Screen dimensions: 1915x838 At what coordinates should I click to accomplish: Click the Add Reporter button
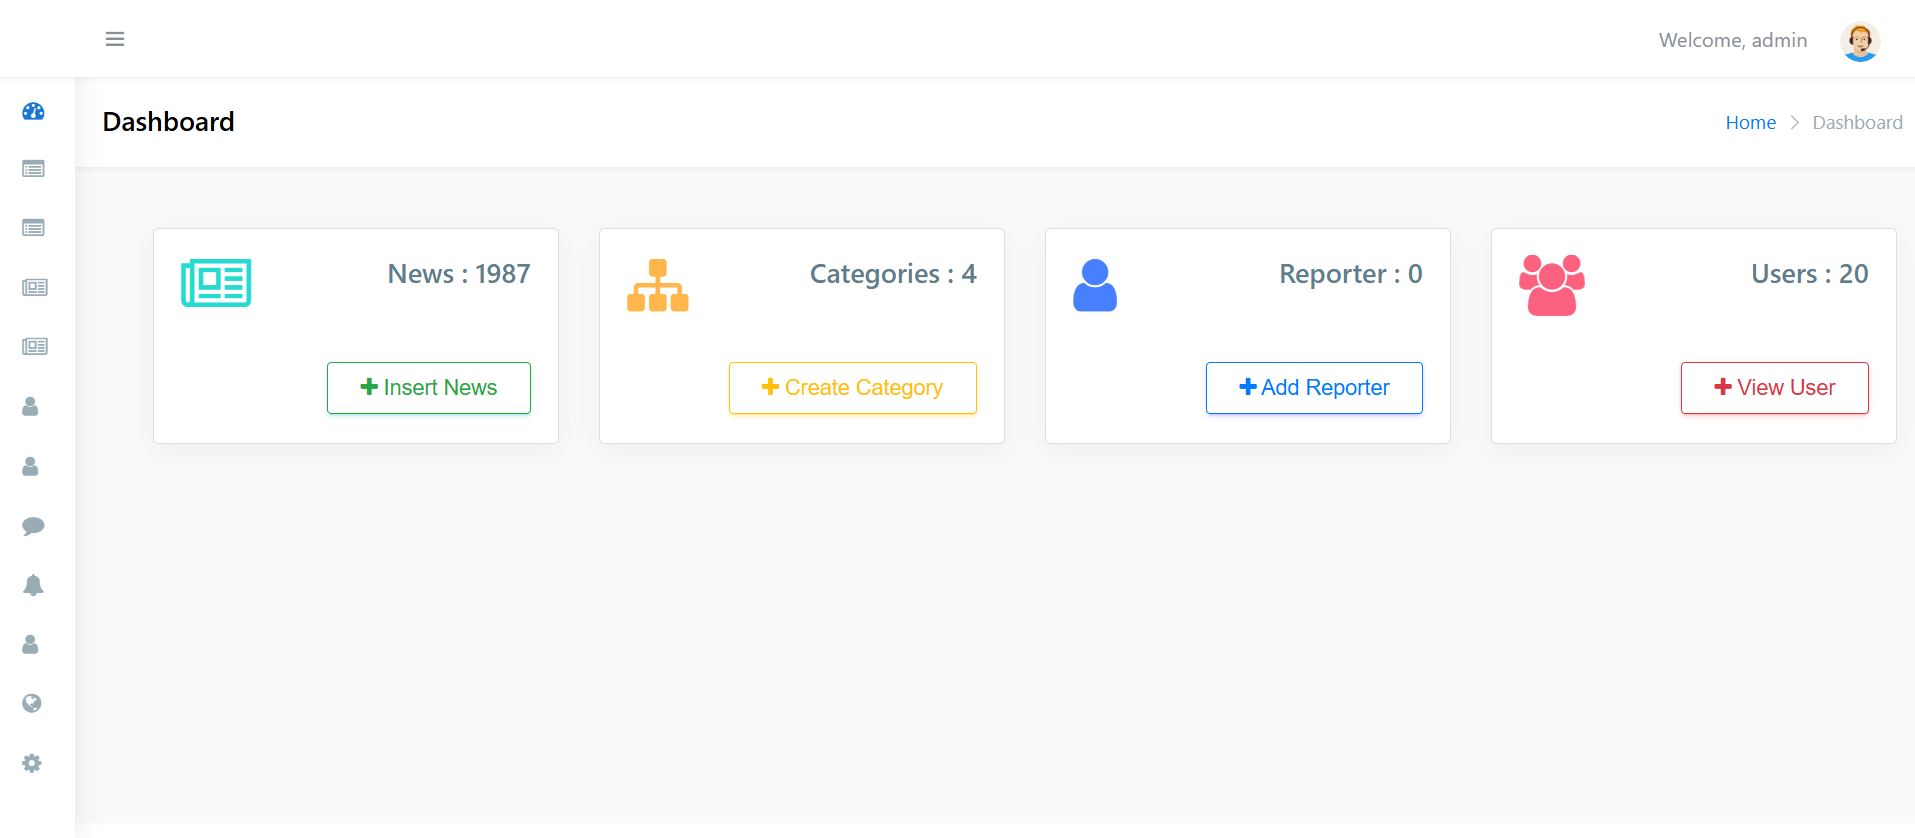(1314, 388)
